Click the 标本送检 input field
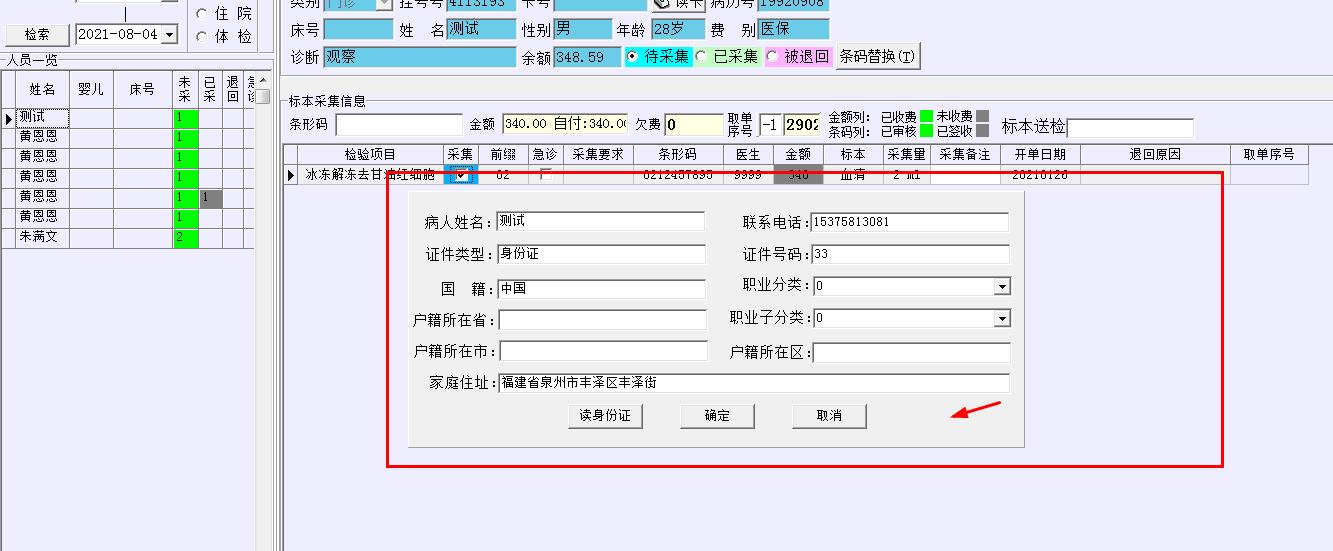 point(1130,128)
